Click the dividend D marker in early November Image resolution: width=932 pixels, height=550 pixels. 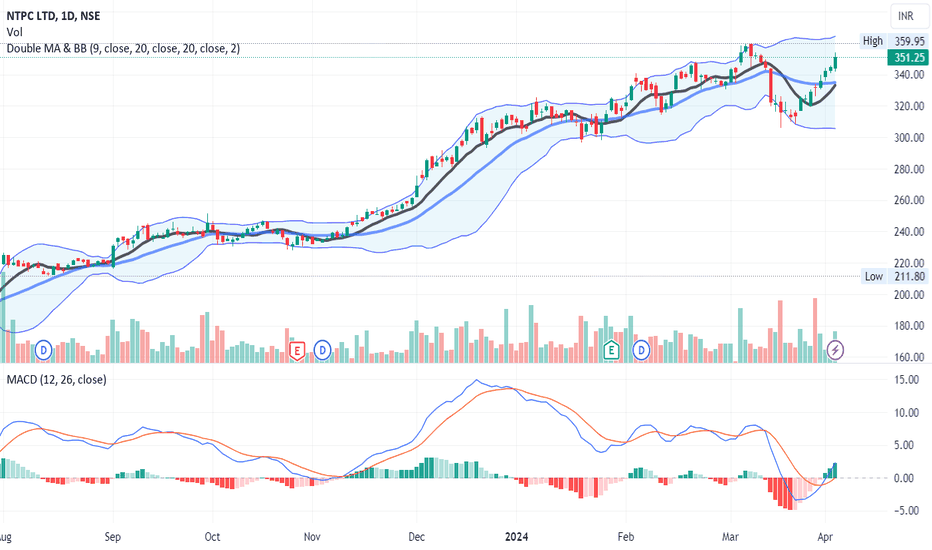point(322,350)
